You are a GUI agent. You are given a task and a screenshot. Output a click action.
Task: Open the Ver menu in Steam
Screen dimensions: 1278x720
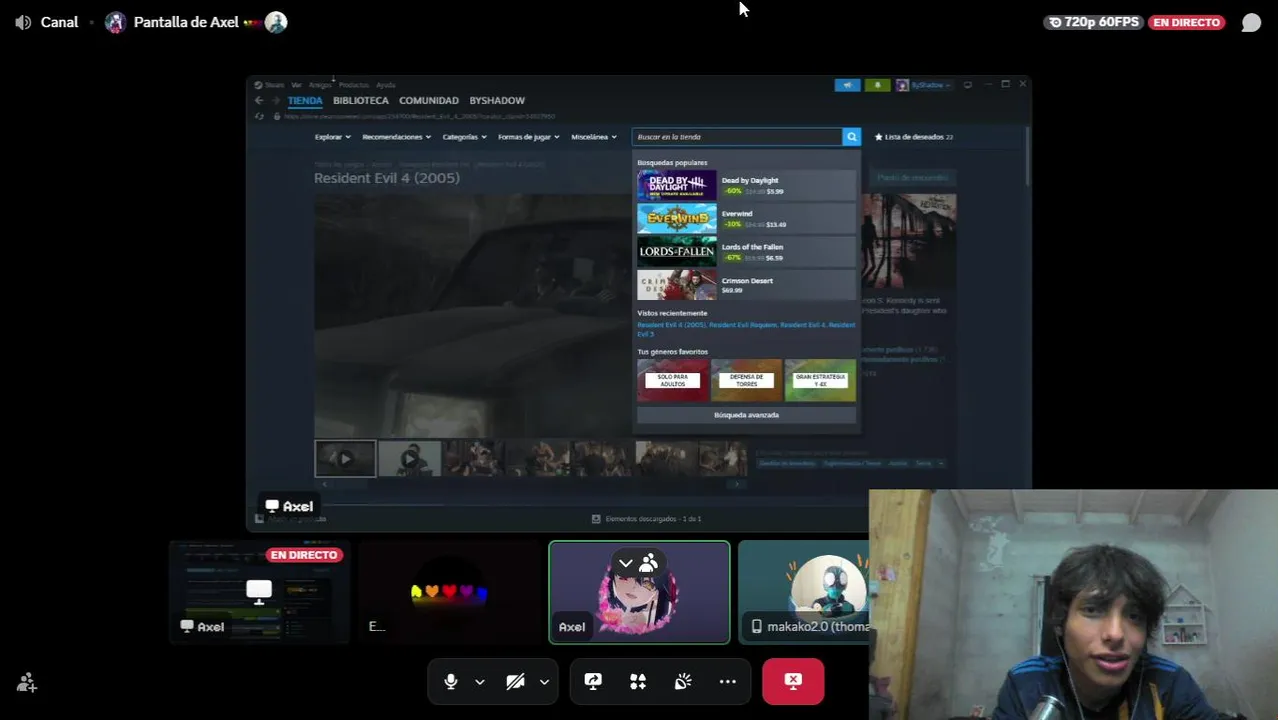[296, 85]
